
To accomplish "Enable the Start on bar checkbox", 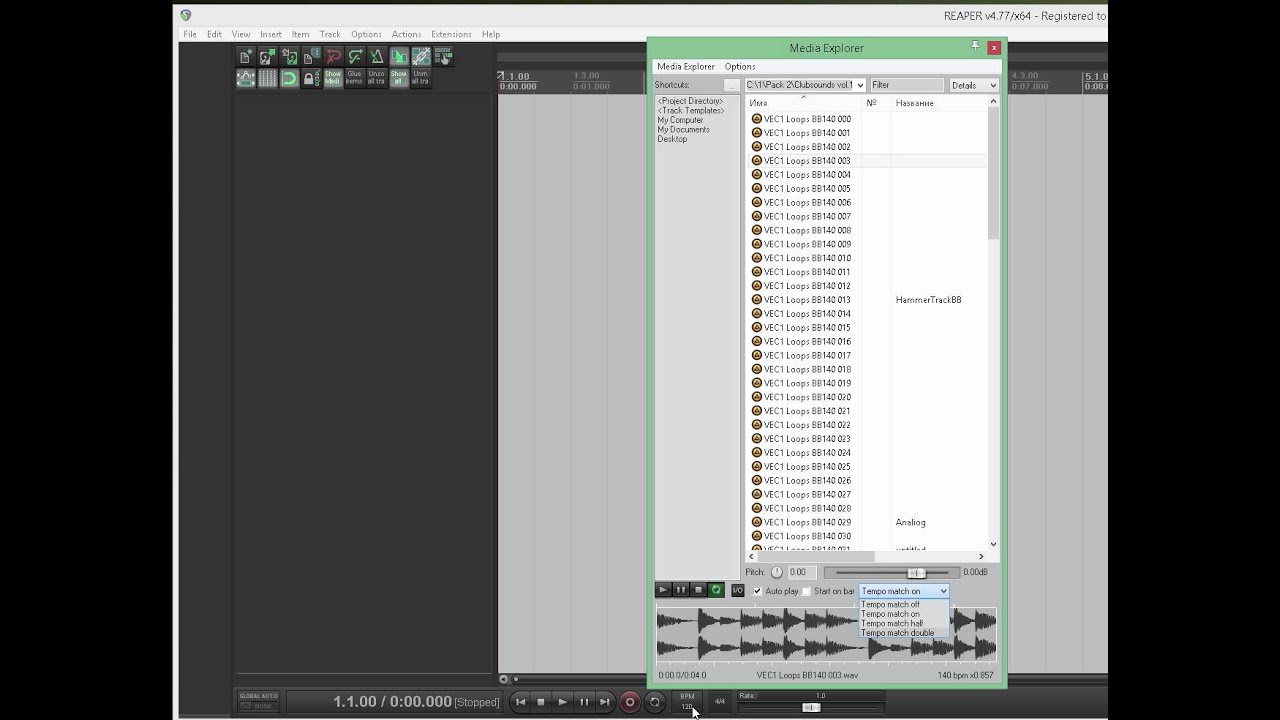I will pos(806,591).
